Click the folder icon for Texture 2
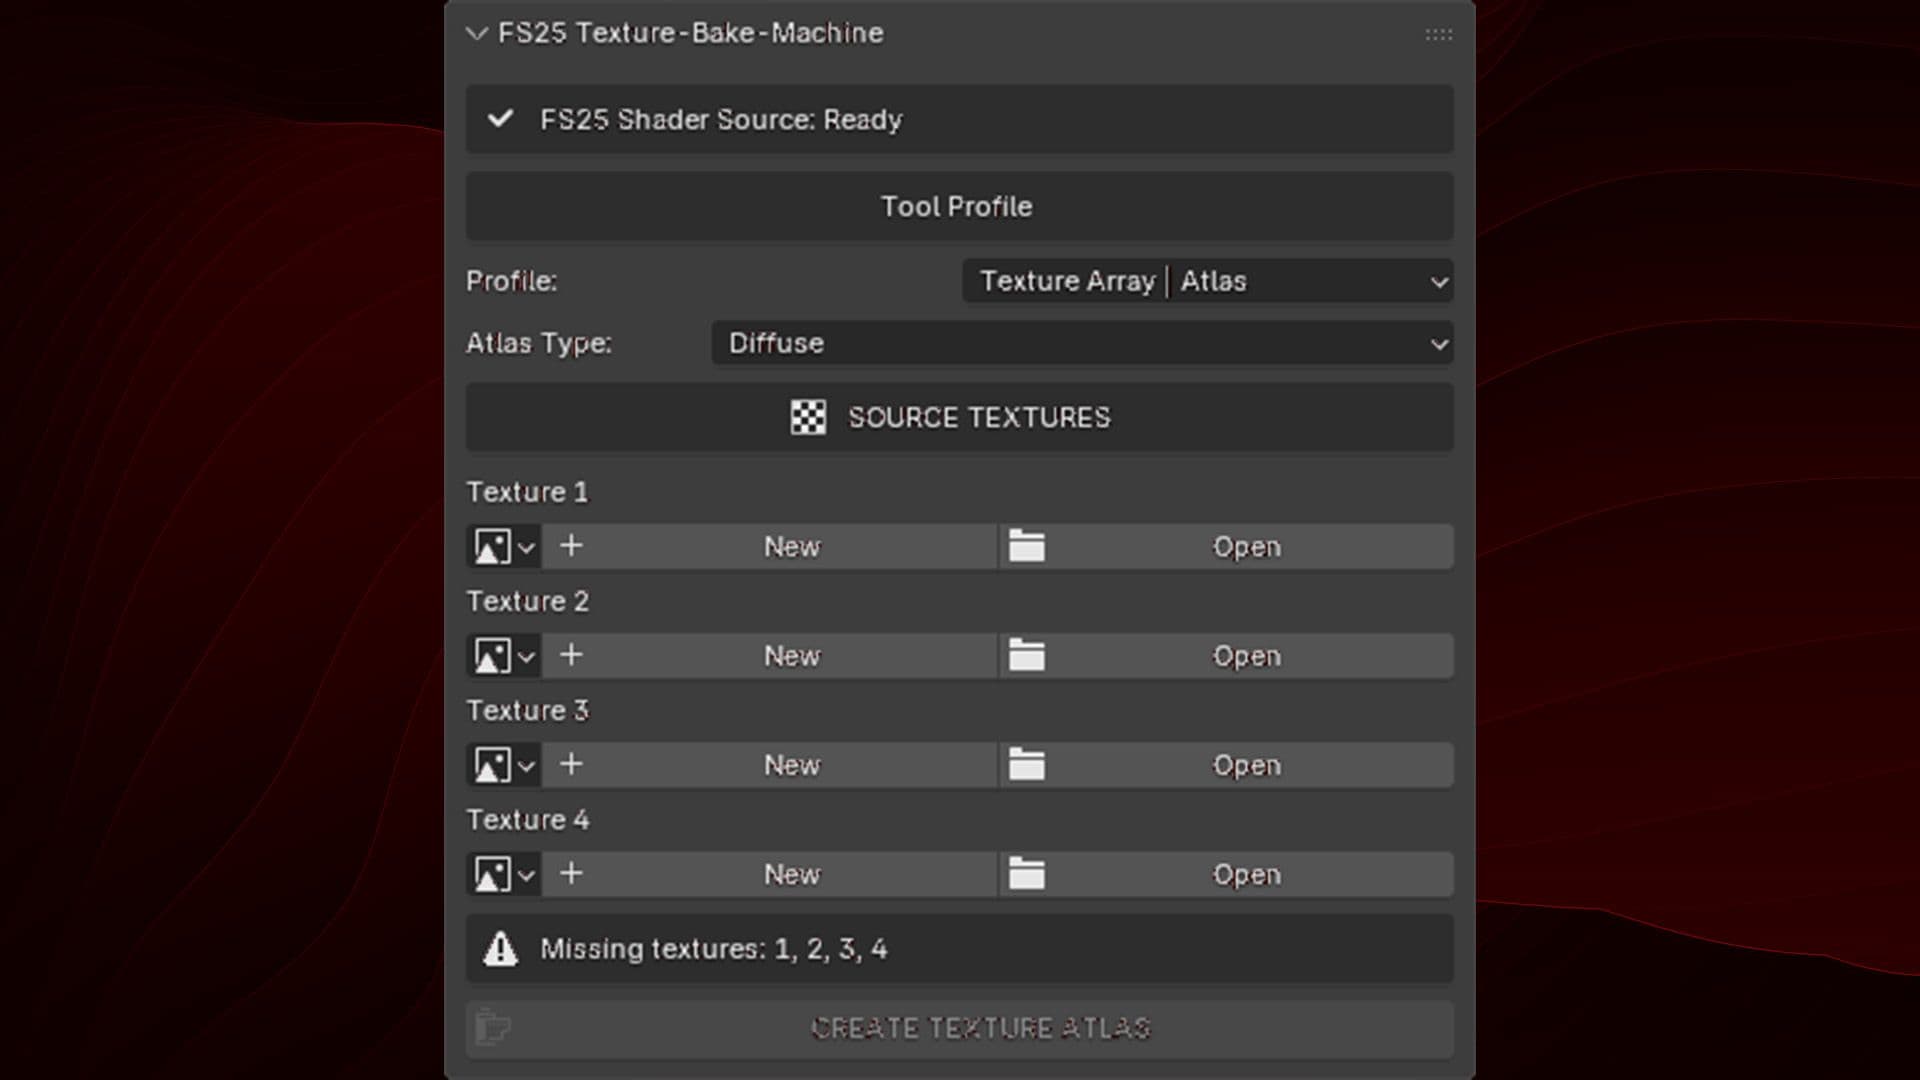This screenshot has width=1920, height=1080. (1027, 656)
